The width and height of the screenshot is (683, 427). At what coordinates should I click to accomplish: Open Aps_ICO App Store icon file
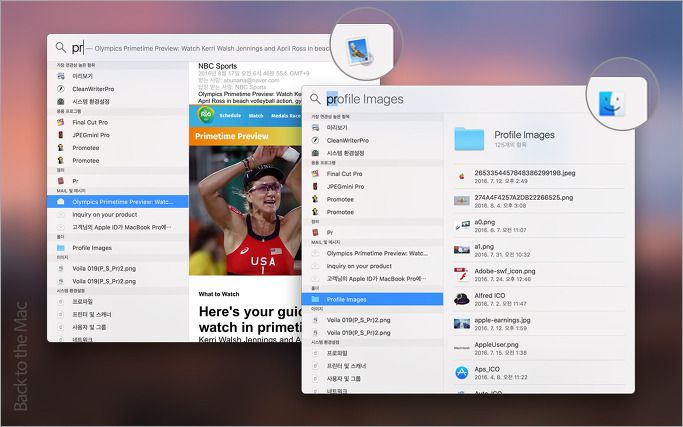pos(539,373)
